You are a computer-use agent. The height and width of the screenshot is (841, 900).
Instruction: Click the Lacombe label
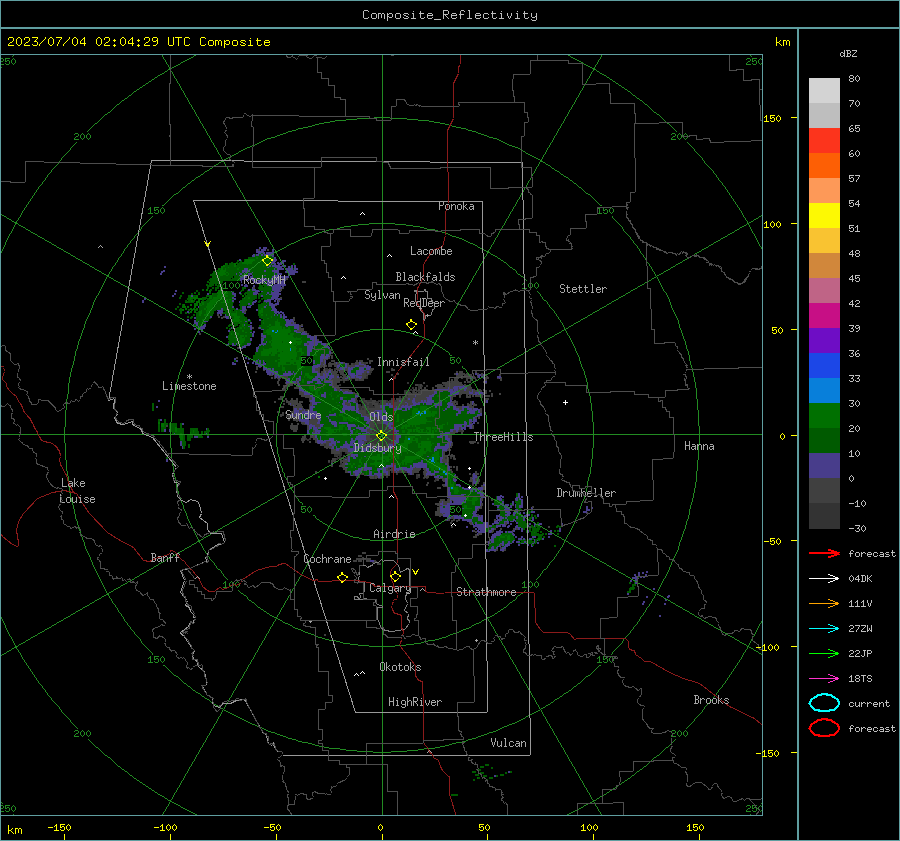point(431,251)
